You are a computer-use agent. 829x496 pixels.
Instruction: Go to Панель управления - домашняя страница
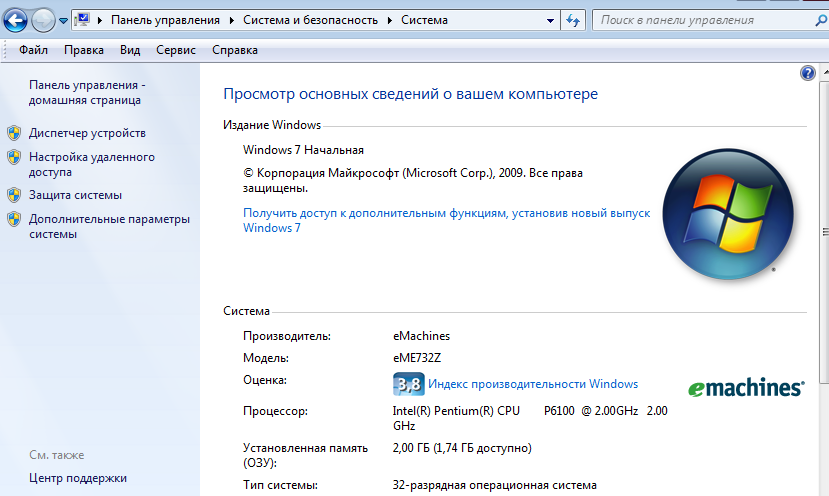(x=87, y=93)
